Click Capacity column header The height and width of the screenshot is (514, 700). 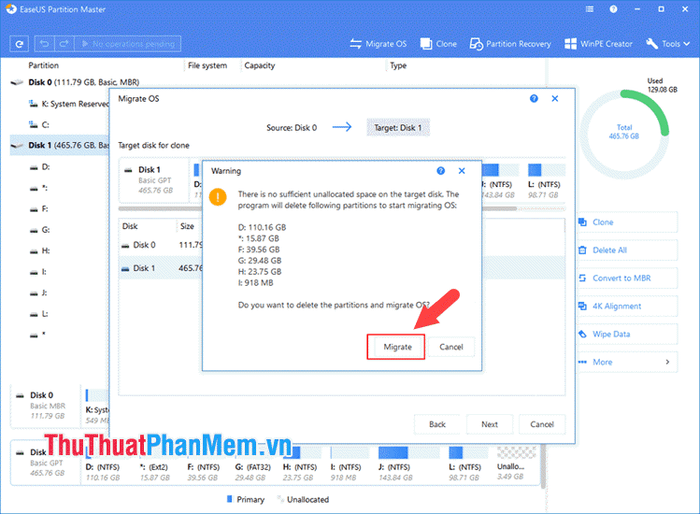[x=259, y=66]
